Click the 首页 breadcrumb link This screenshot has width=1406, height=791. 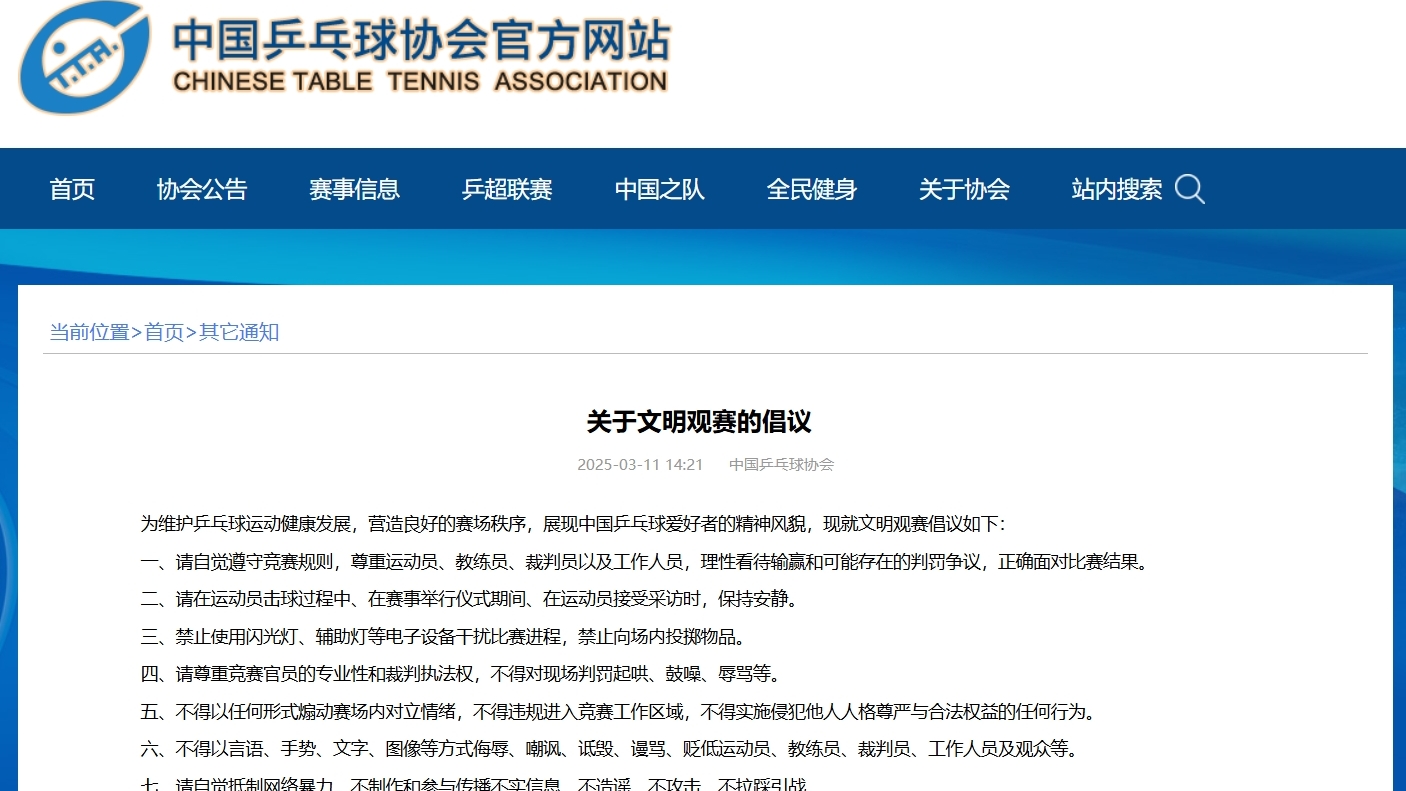click(164, 332)
